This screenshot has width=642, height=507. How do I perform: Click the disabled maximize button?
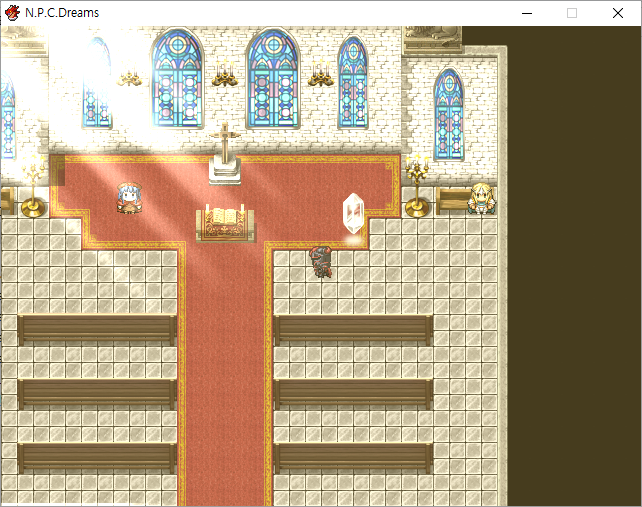(572, 13)
